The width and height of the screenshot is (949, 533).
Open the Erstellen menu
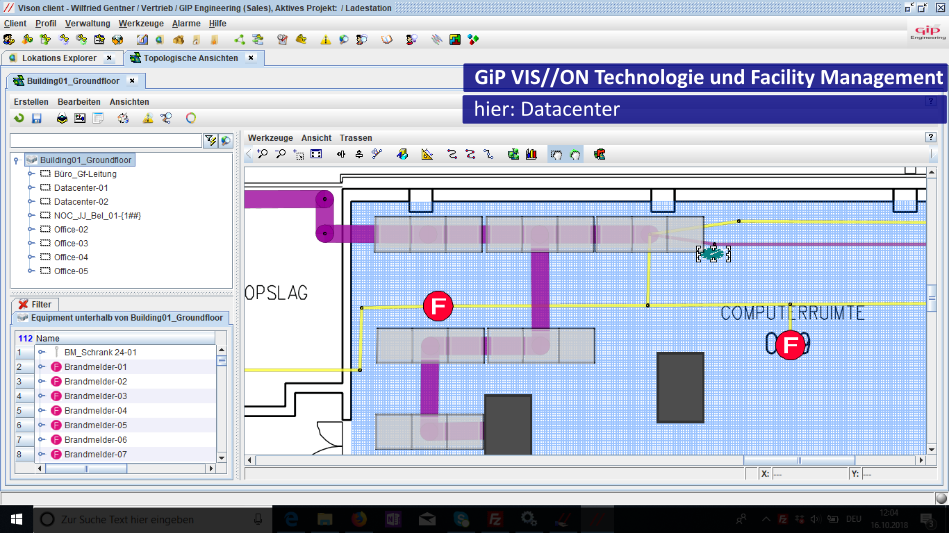pyautogui.click(x=31, y=102)
